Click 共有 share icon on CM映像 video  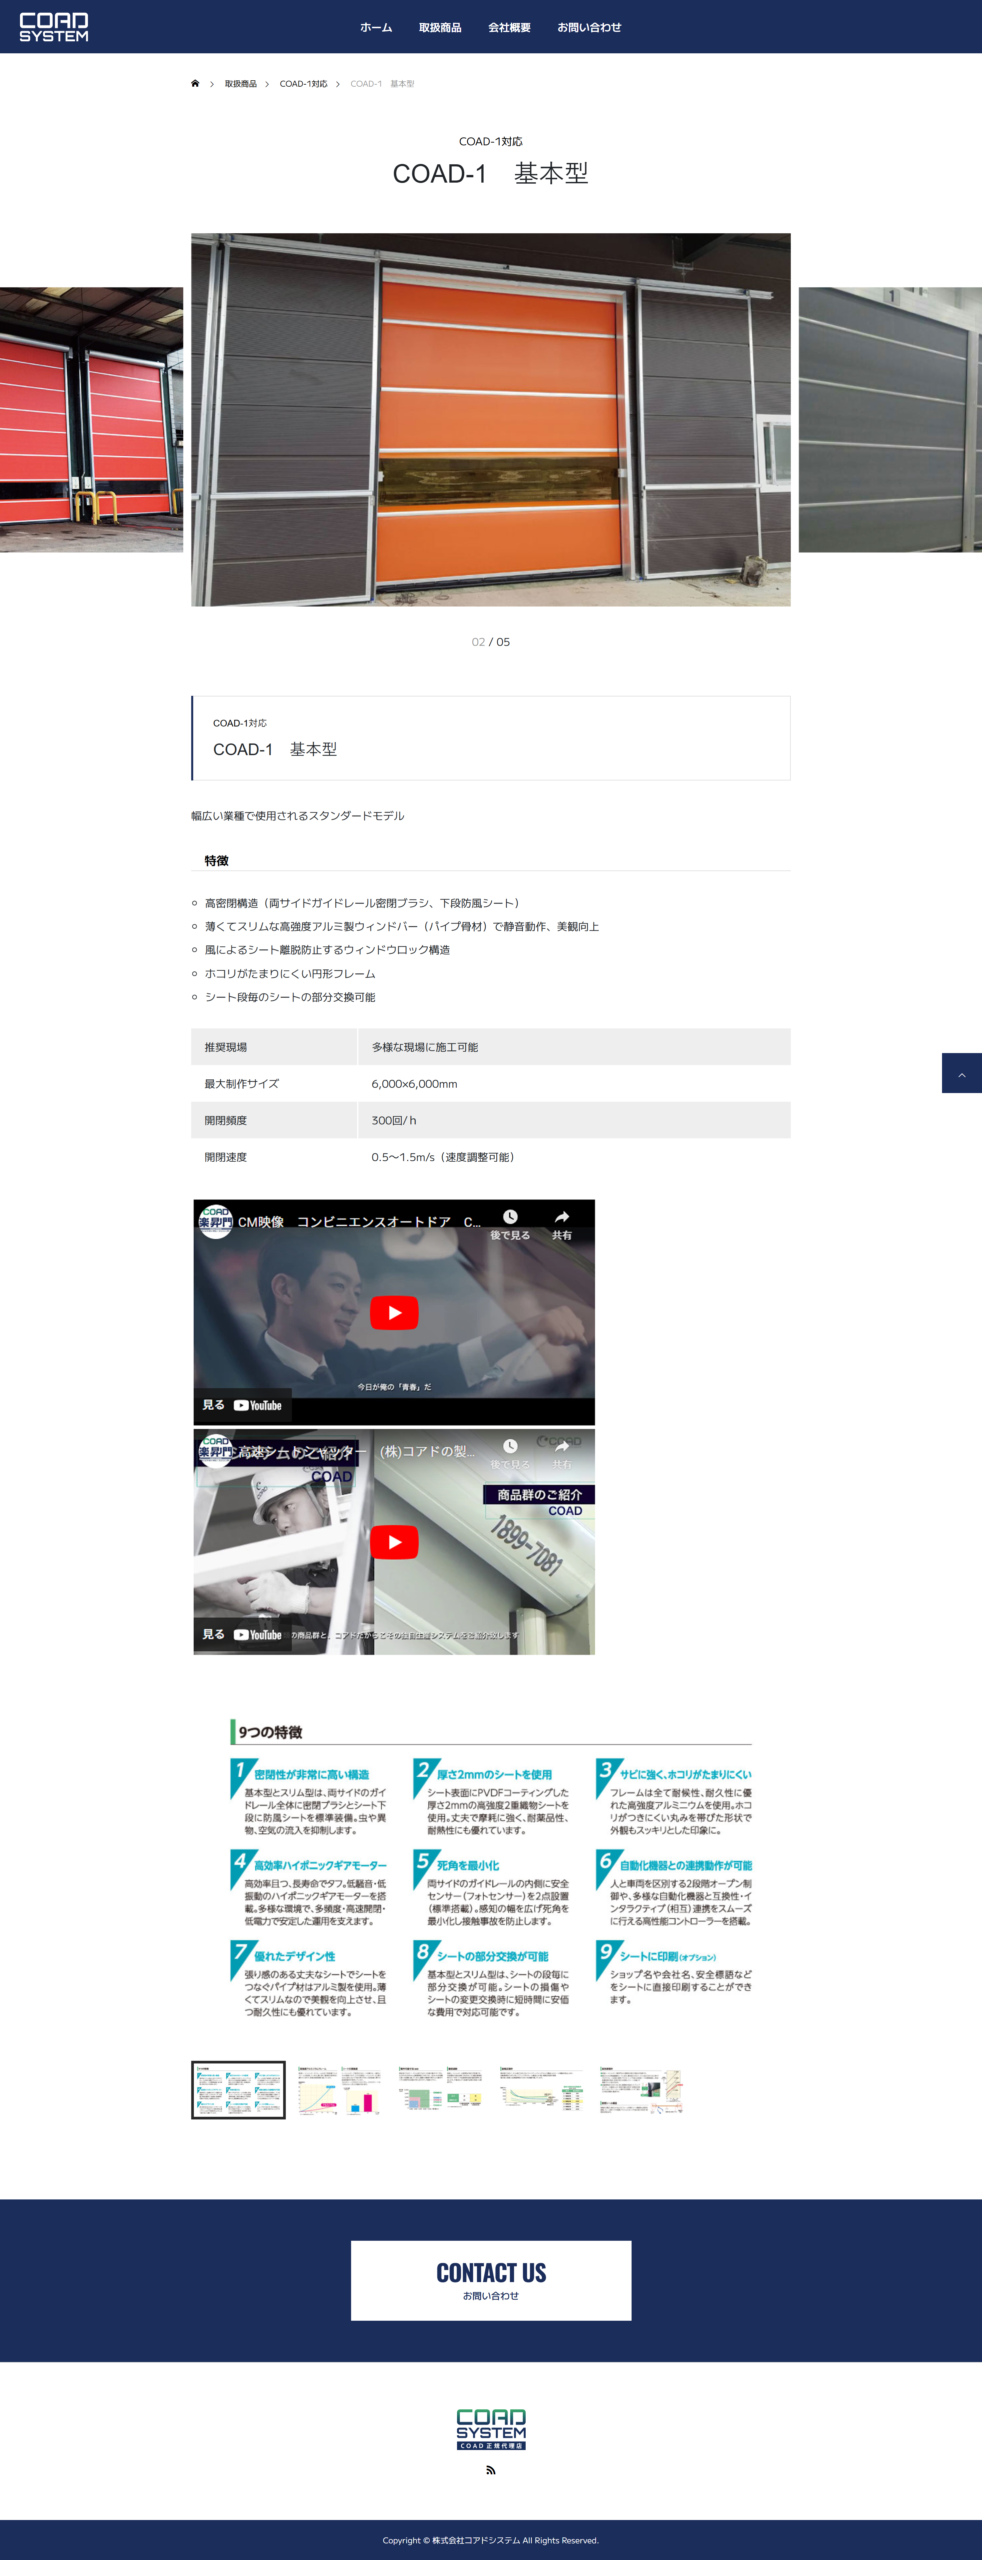click(562, 1223)
